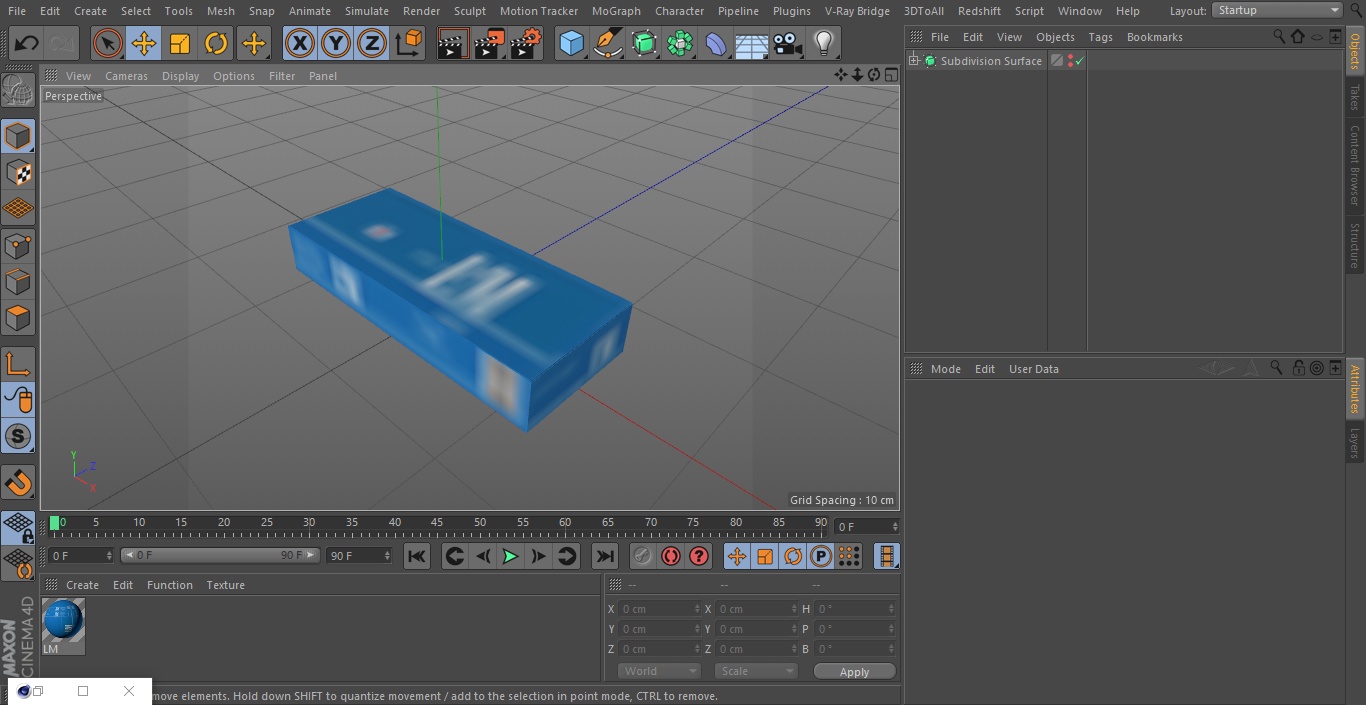Screen dimensions: 1366x705
Task: Toggle Autokeying button
Action: [x=671, y=556]
